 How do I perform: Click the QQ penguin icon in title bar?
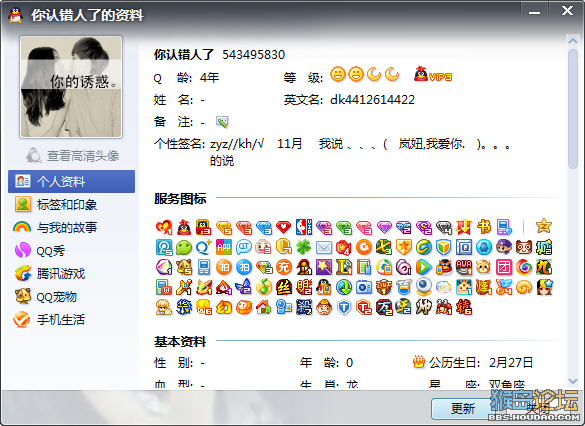click(x=15, y=15)
